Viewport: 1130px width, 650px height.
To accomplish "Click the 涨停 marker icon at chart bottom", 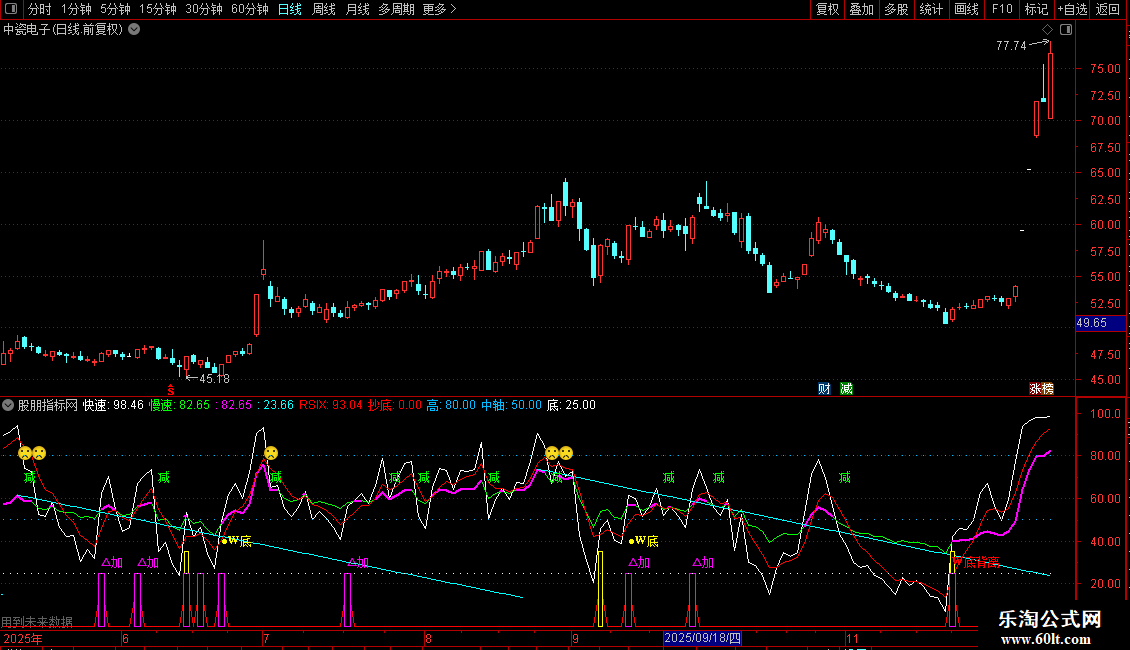I will pos(1041,388).
